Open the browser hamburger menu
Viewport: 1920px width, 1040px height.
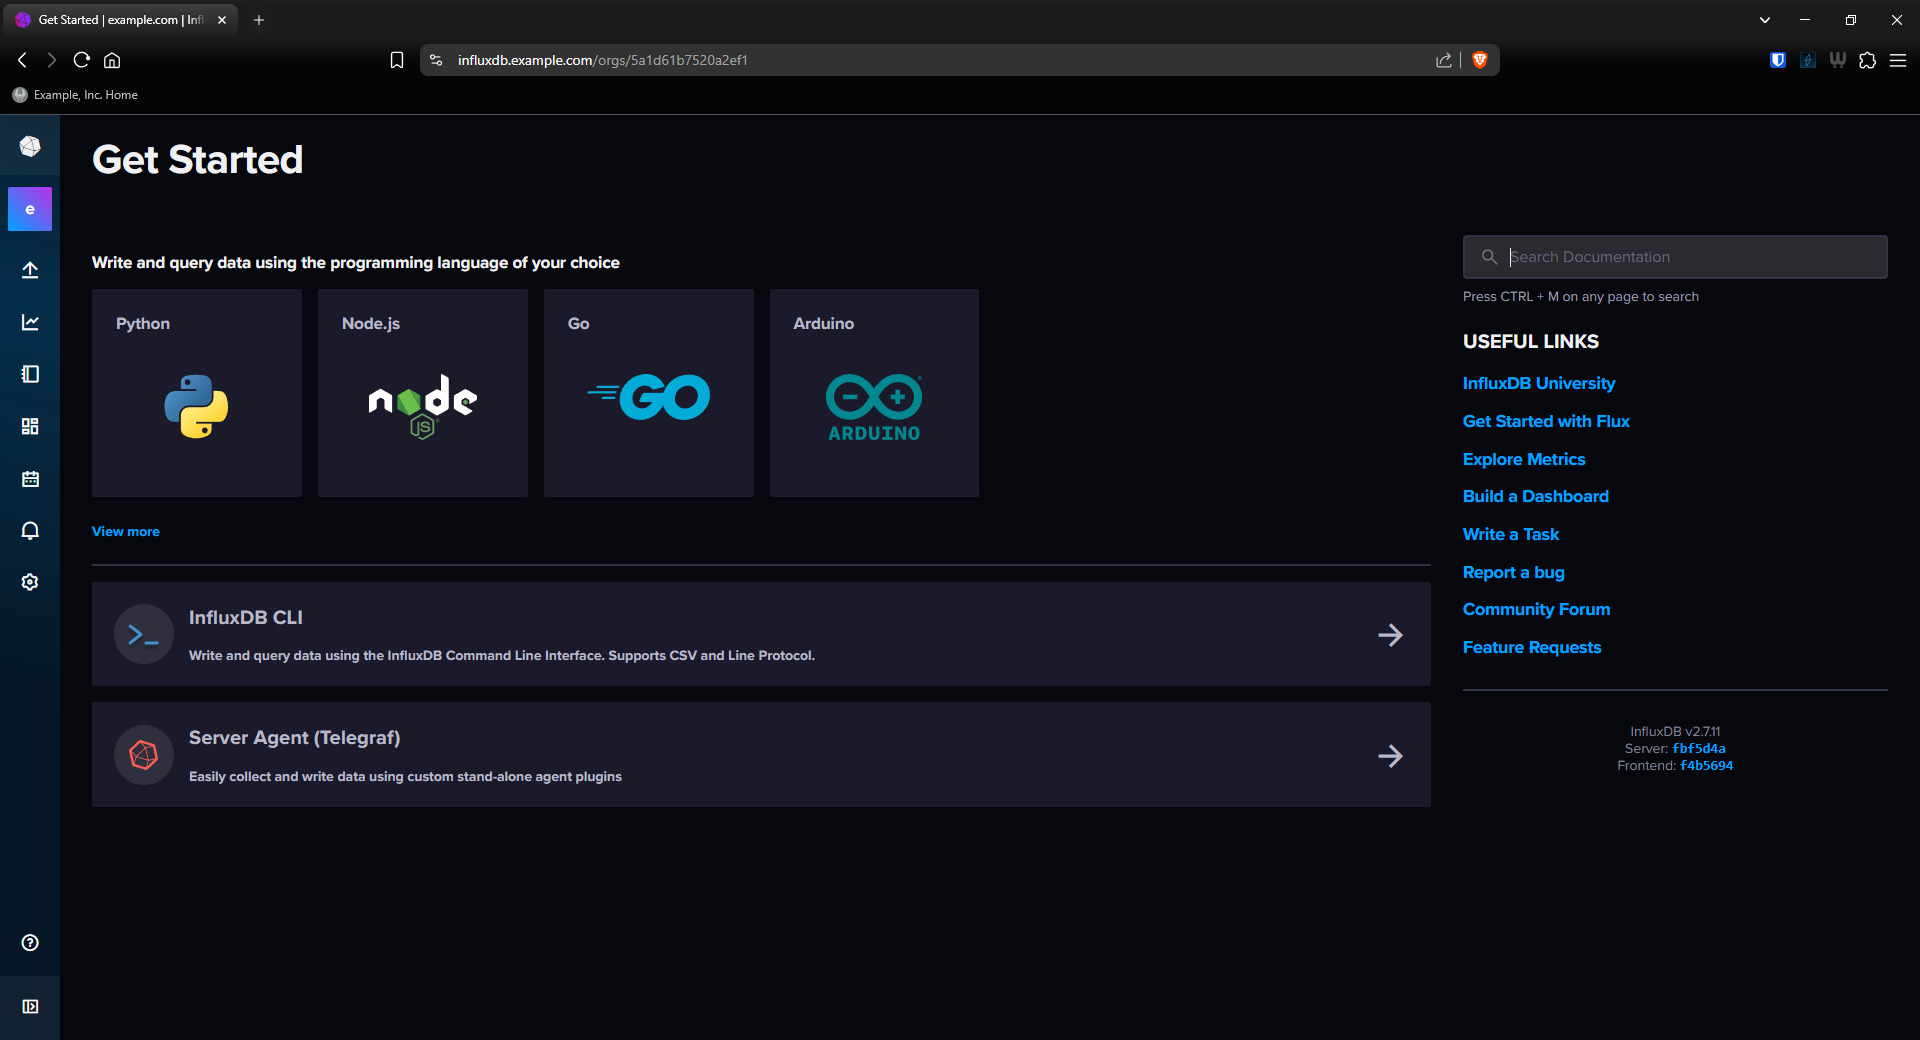1898,60
